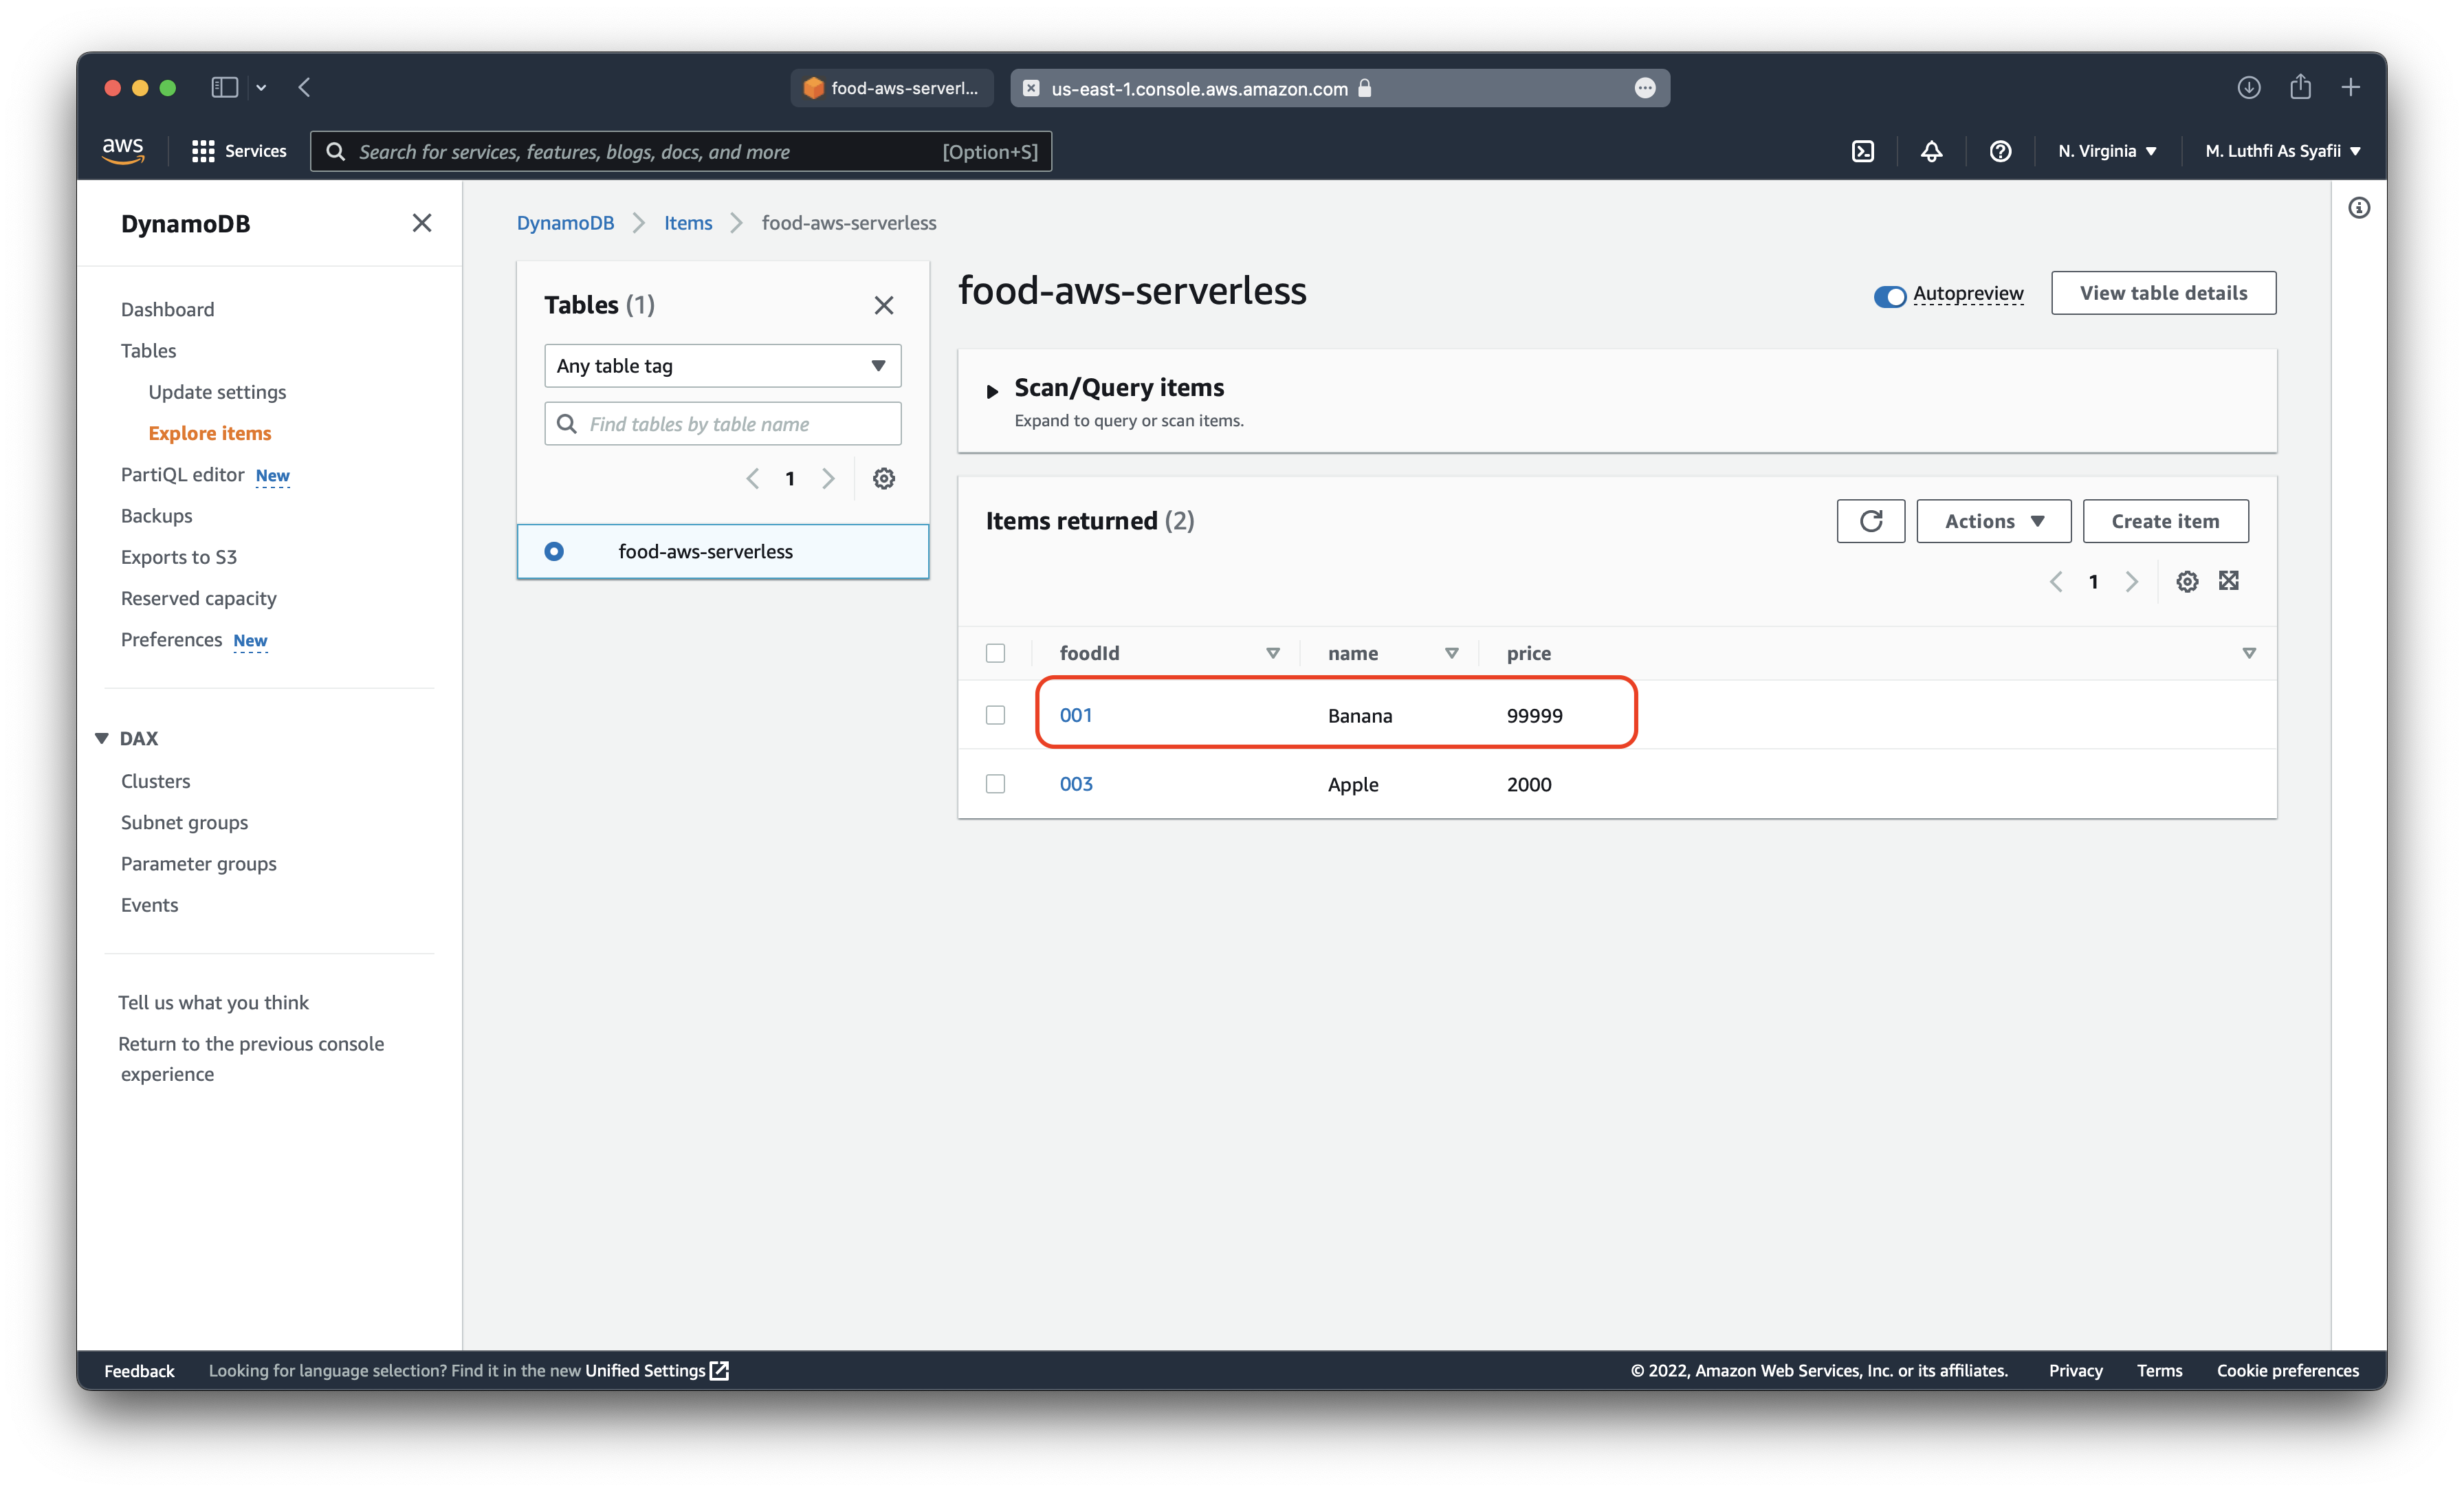Open the Actions dropdown
The height and width of the screenshot is (1492, 2464).
pos(1993,521)
